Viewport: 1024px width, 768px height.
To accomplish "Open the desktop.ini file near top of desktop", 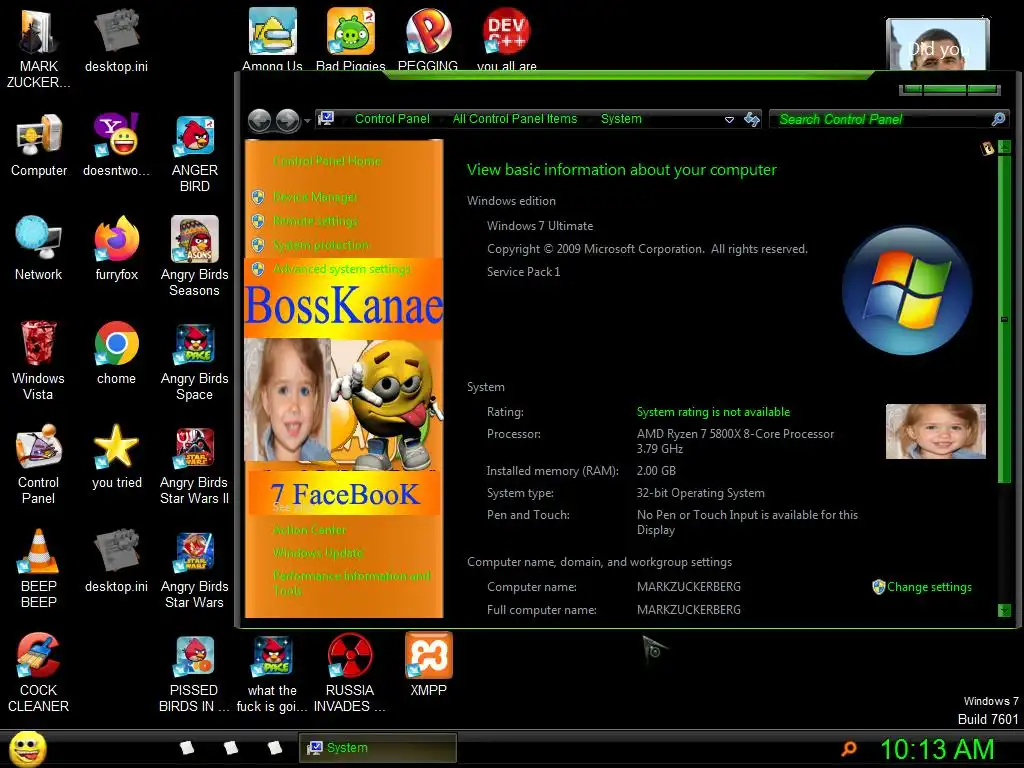I will tap(116, 40).
